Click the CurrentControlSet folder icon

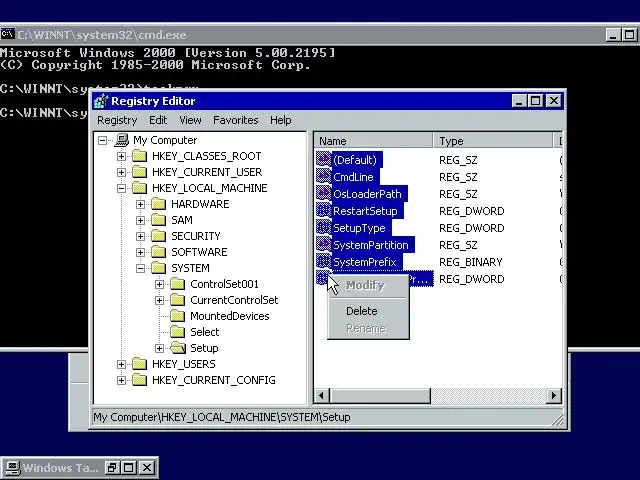tap(178, 300)
